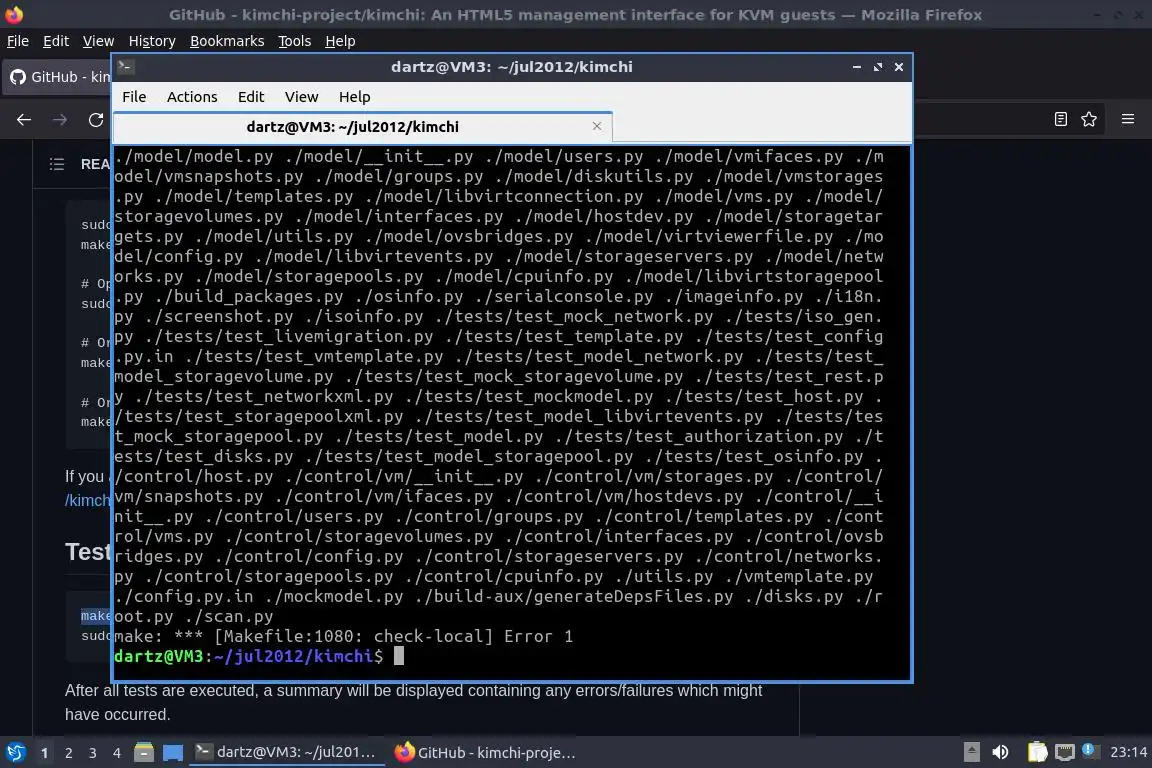Open the Firefox Help menu
The image size is (1152, 768).
(340, 41)
